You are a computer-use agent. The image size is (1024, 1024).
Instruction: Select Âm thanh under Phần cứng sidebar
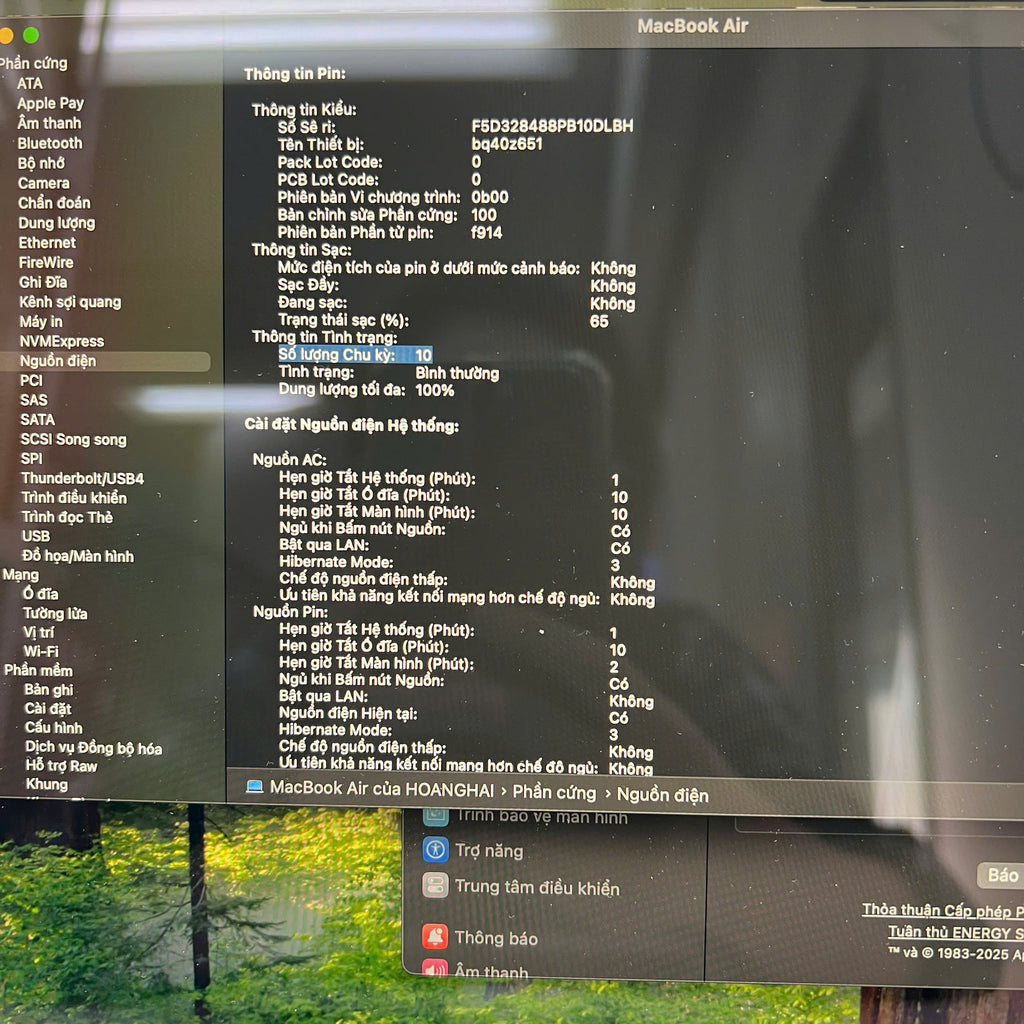click(49, 123)
